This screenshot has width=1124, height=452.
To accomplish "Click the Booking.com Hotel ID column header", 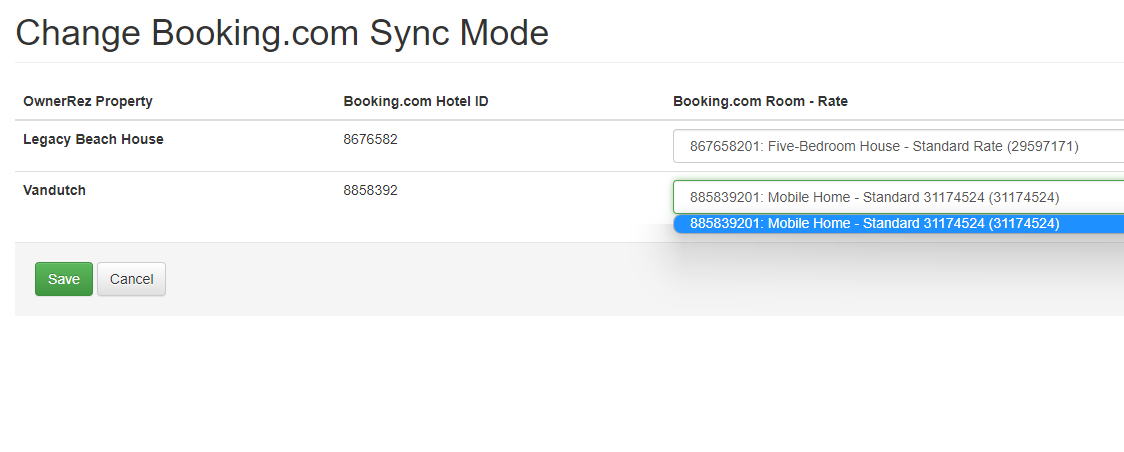I will pos(415,101).
